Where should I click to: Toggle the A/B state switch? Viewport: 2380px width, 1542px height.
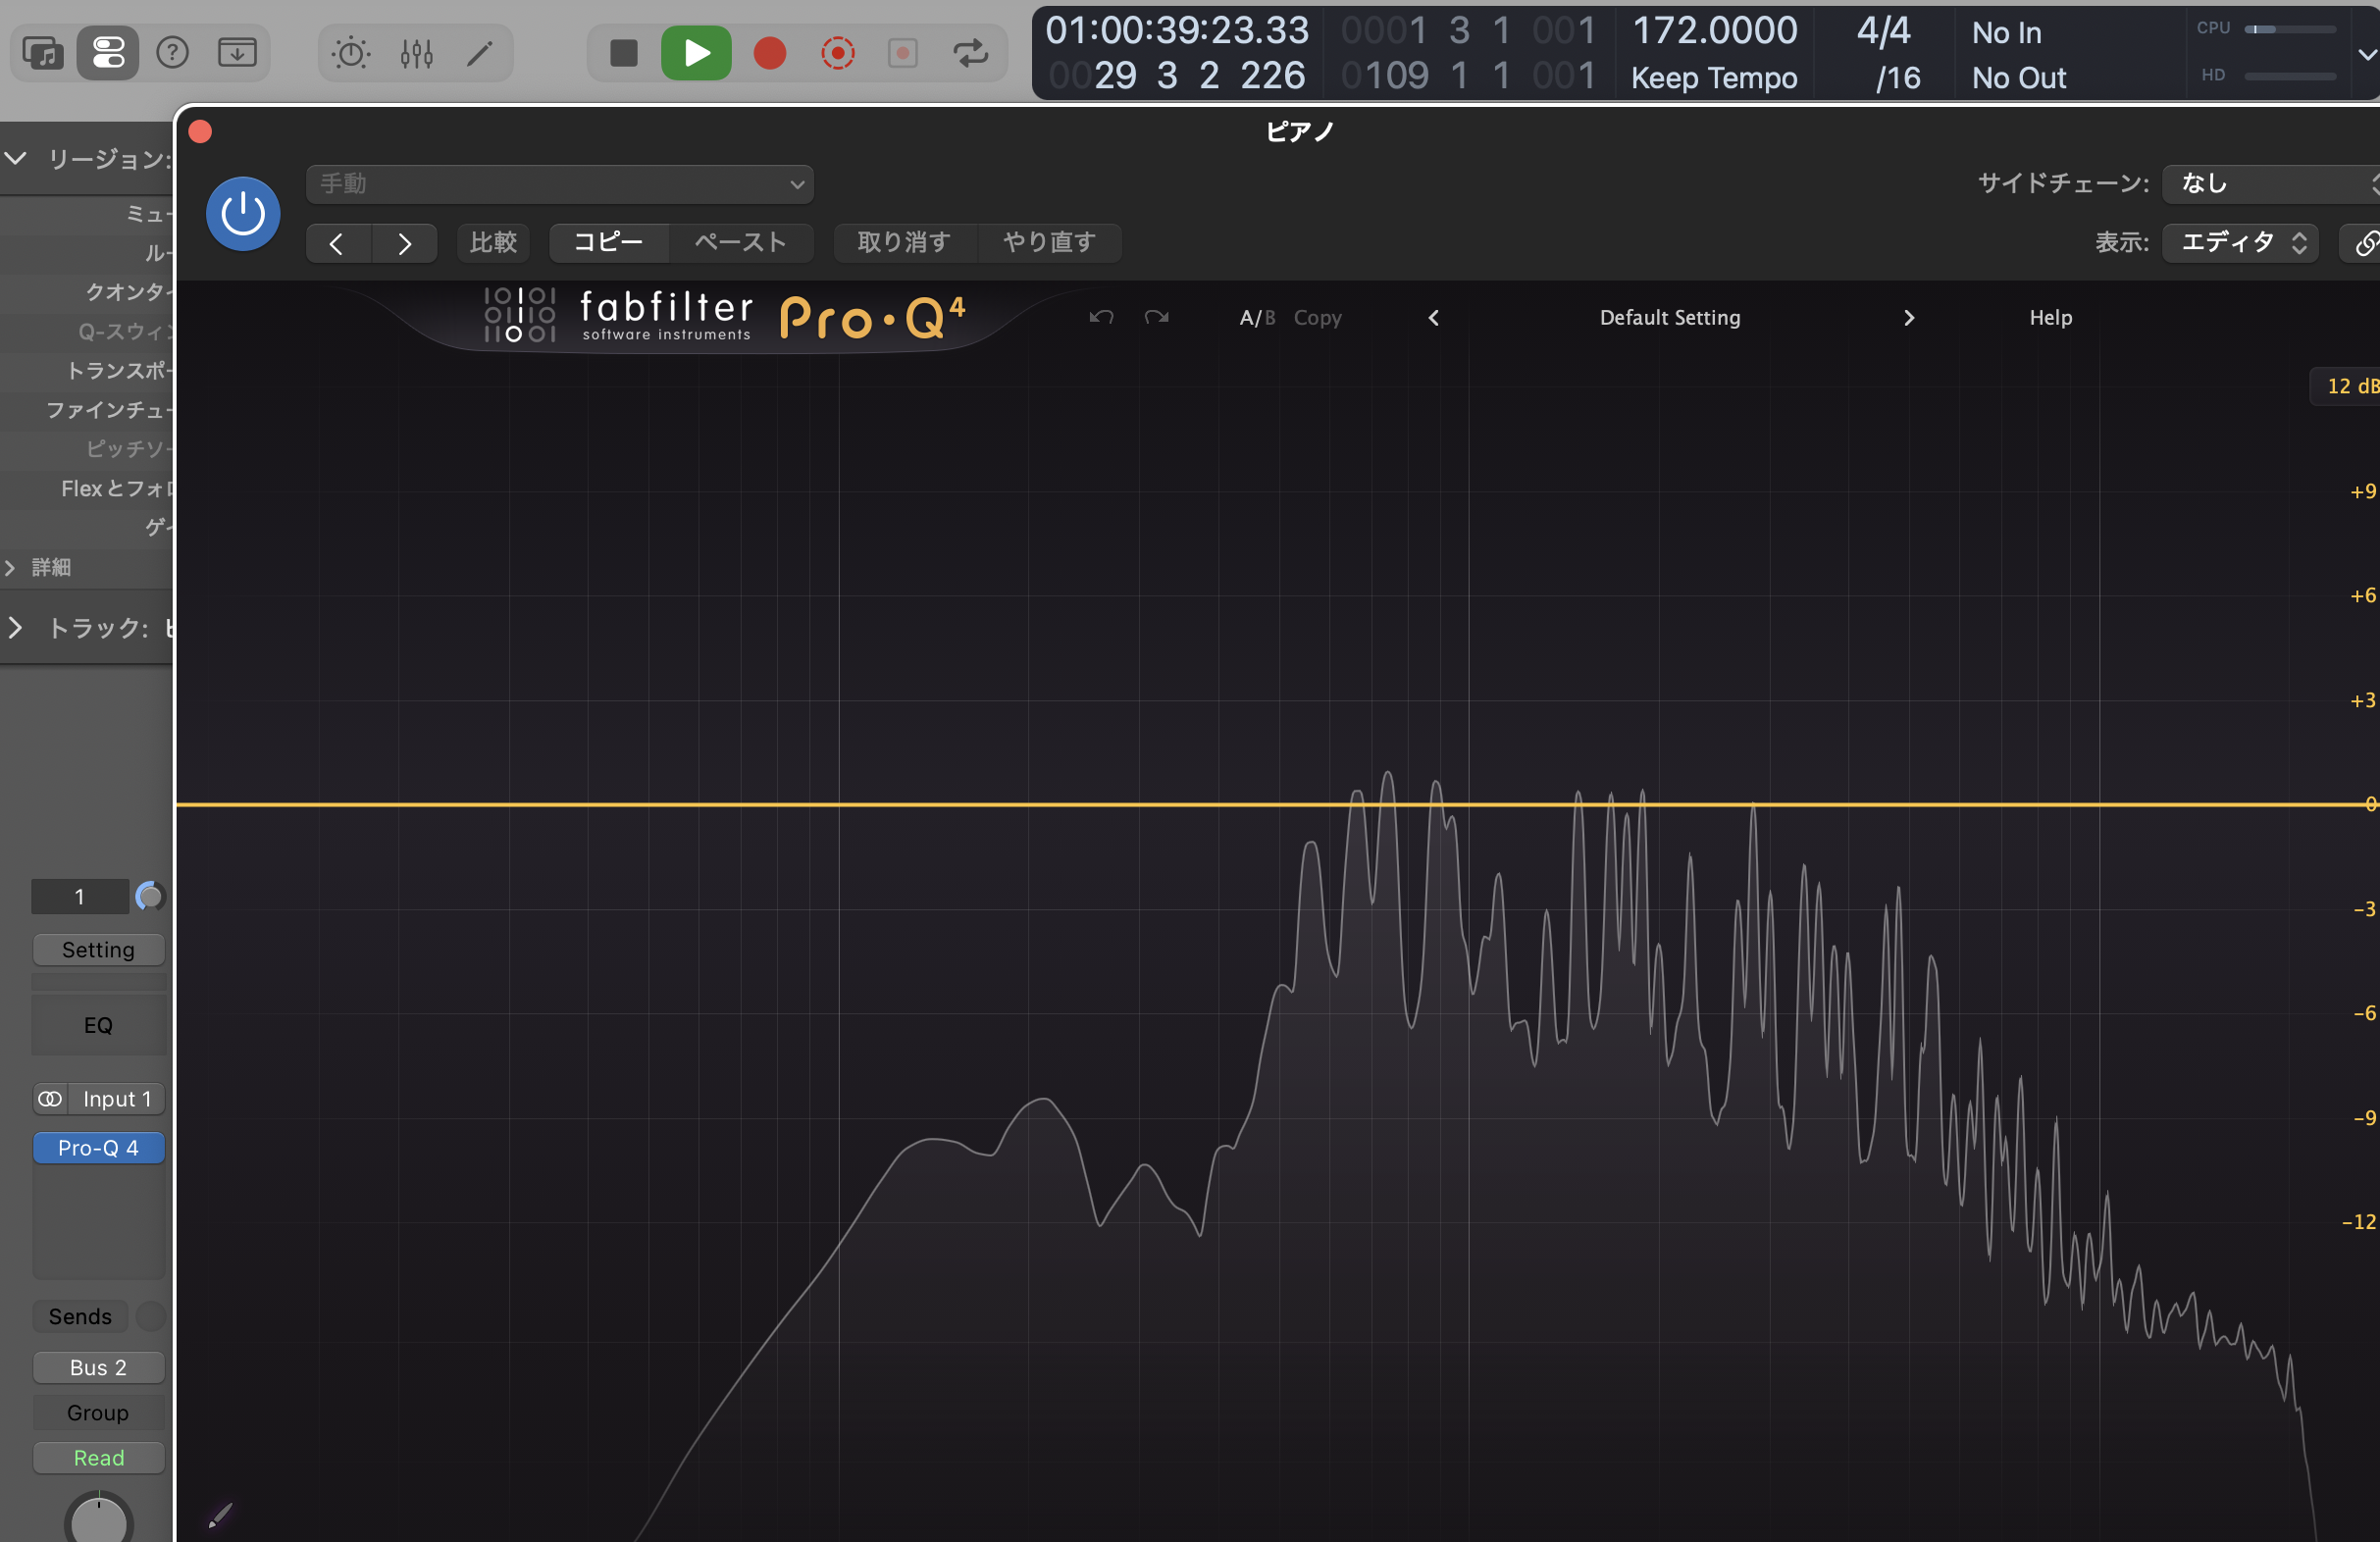[1257, 318]
